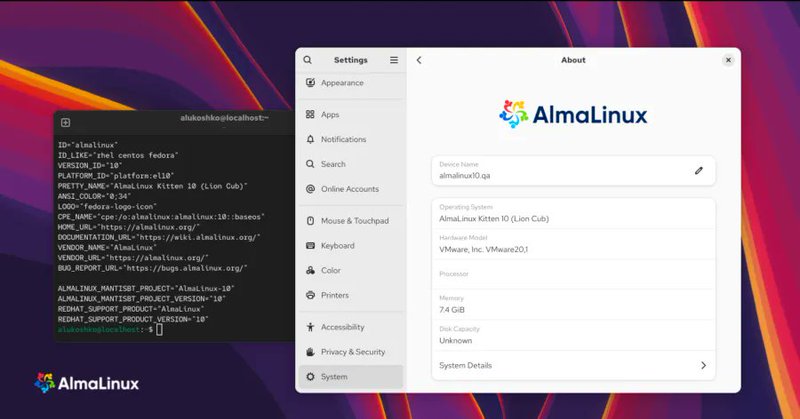Open the Search settings panel
Image resolution: width=800 pixels, height=419 pixels.
(333, 164)
